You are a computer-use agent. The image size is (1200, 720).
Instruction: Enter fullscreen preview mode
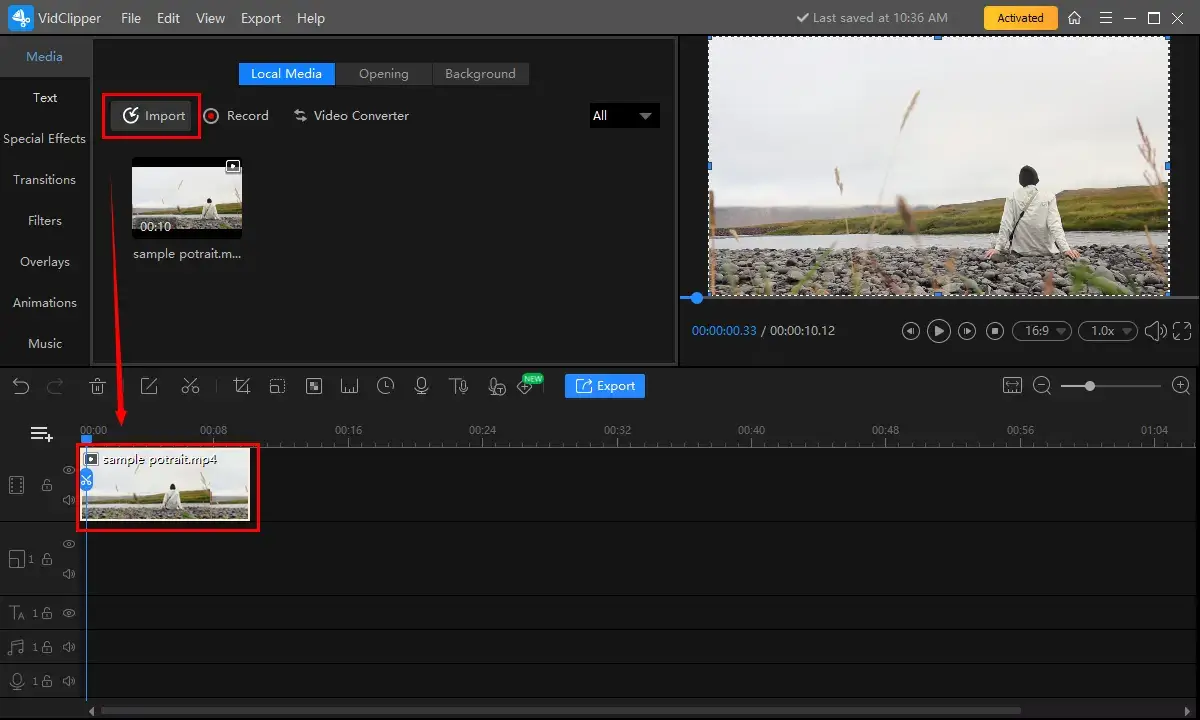click(x=1182, y=331)
